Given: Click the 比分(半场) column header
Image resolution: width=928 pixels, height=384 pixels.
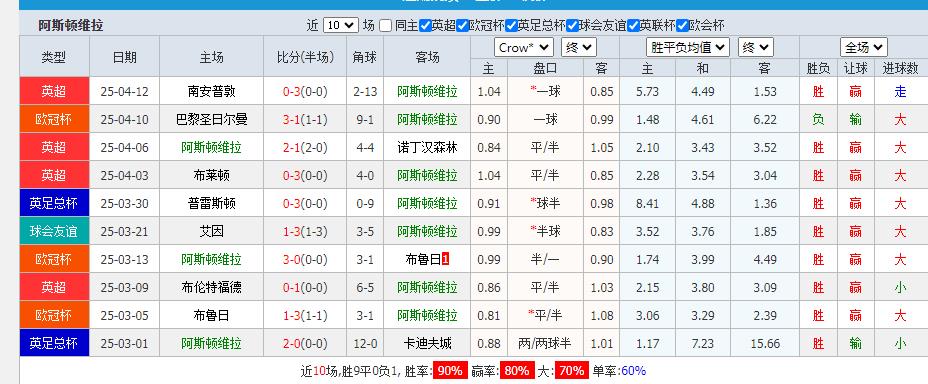Looking at the screenshot, I should tap(305, 57).
